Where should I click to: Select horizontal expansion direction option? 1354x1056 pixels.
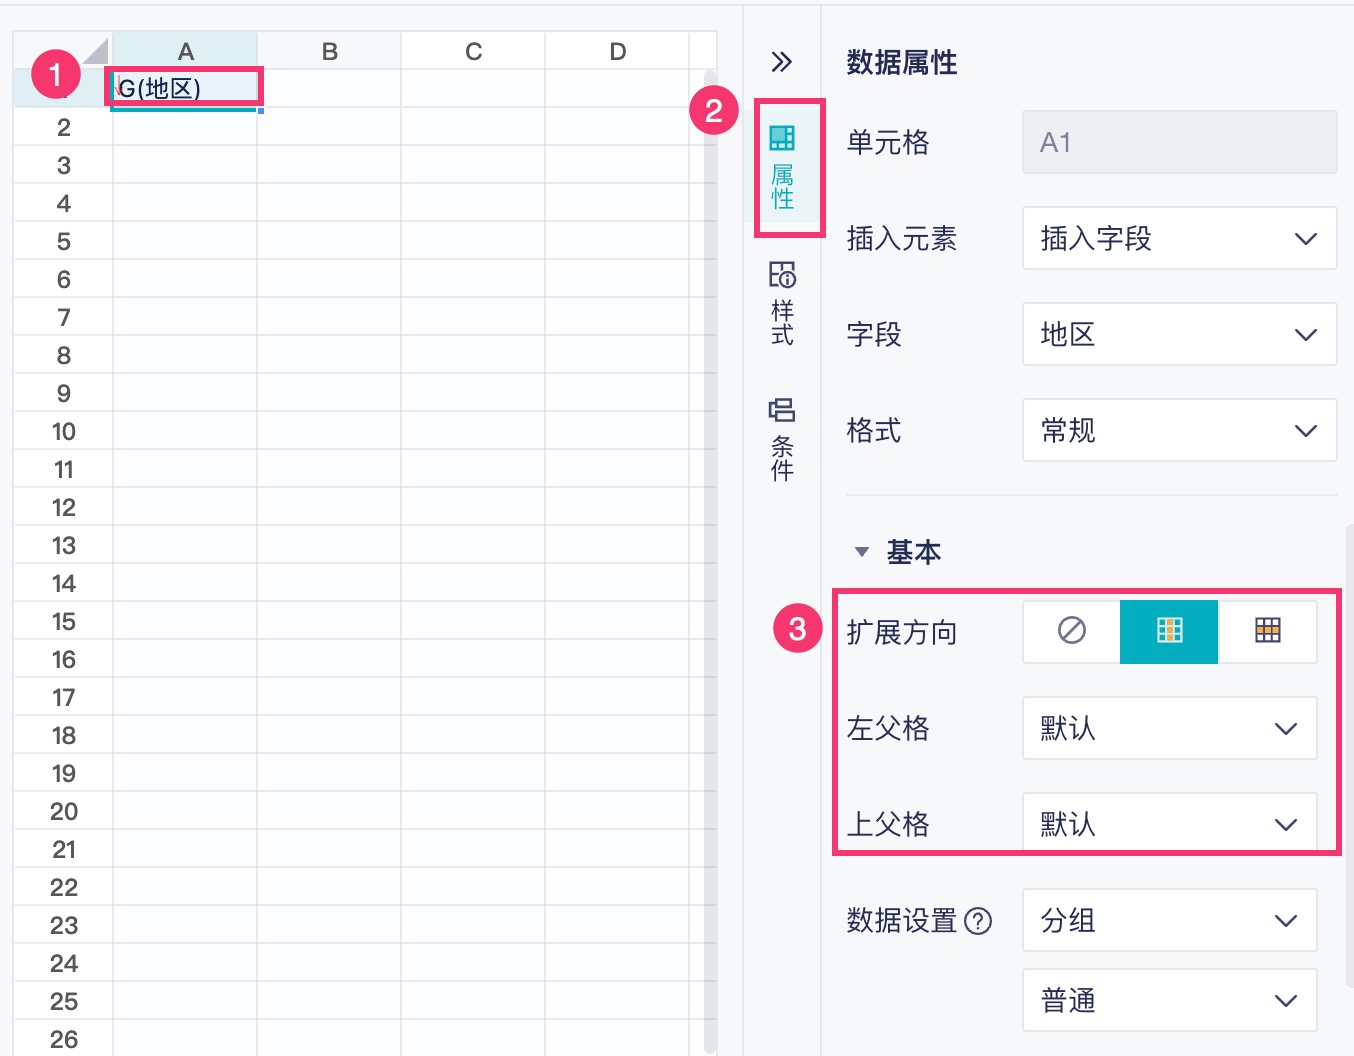point(1267,631)
